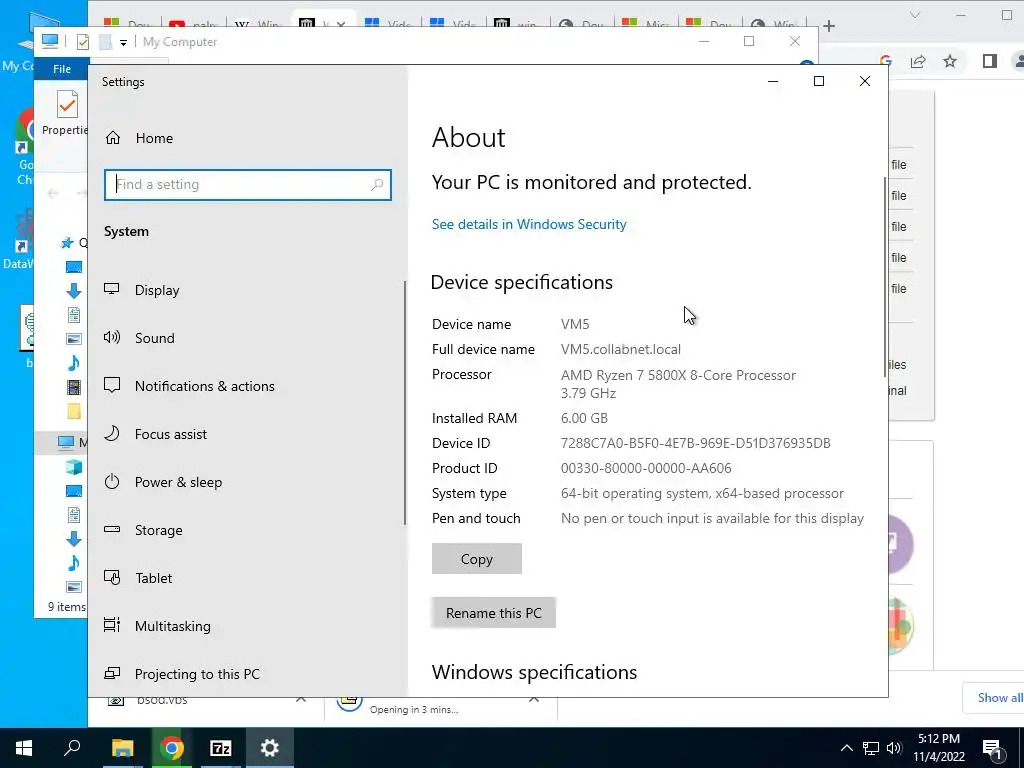This screenshot has width=1024, height=768.
Task: Click the Find a setting search box
Action: (x=248, y=185)
